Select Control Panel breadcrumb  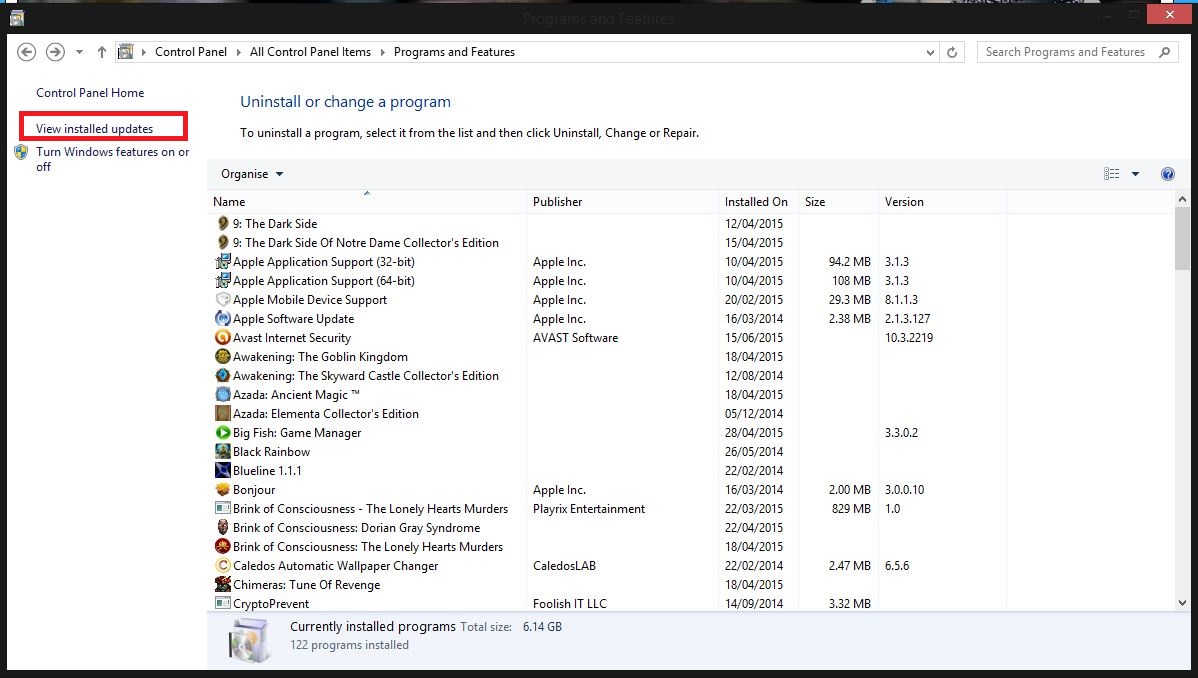[x=191, y=52]
